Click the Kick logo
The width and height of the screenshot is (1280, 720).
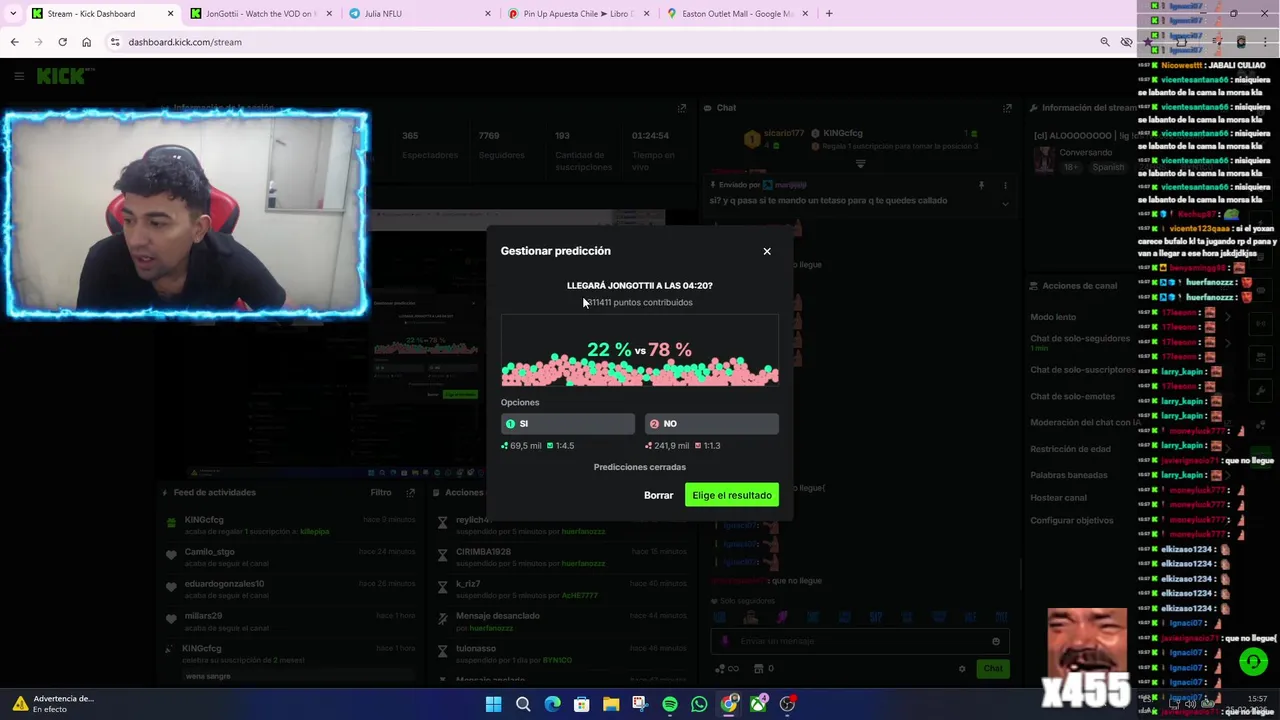pyautogui.click(x=65, y=76)
